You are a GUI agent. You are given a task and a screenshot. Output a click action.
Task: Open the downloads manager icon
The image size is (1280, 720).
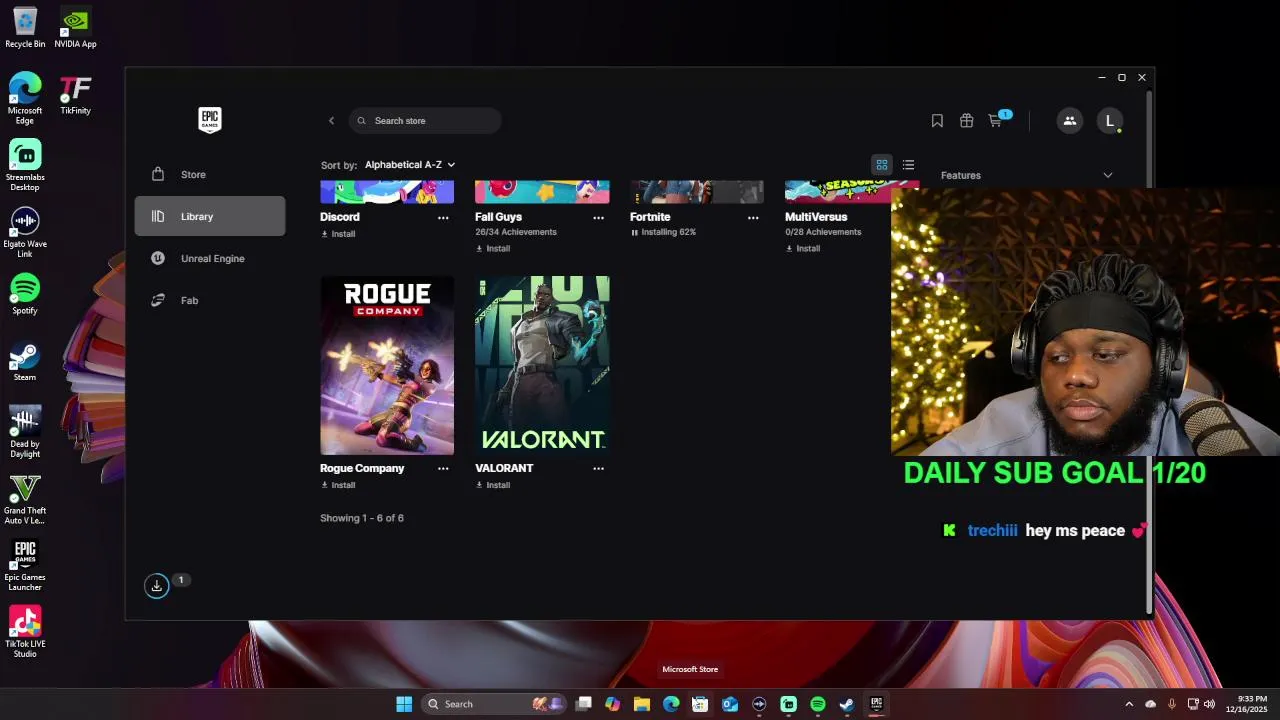156,586
